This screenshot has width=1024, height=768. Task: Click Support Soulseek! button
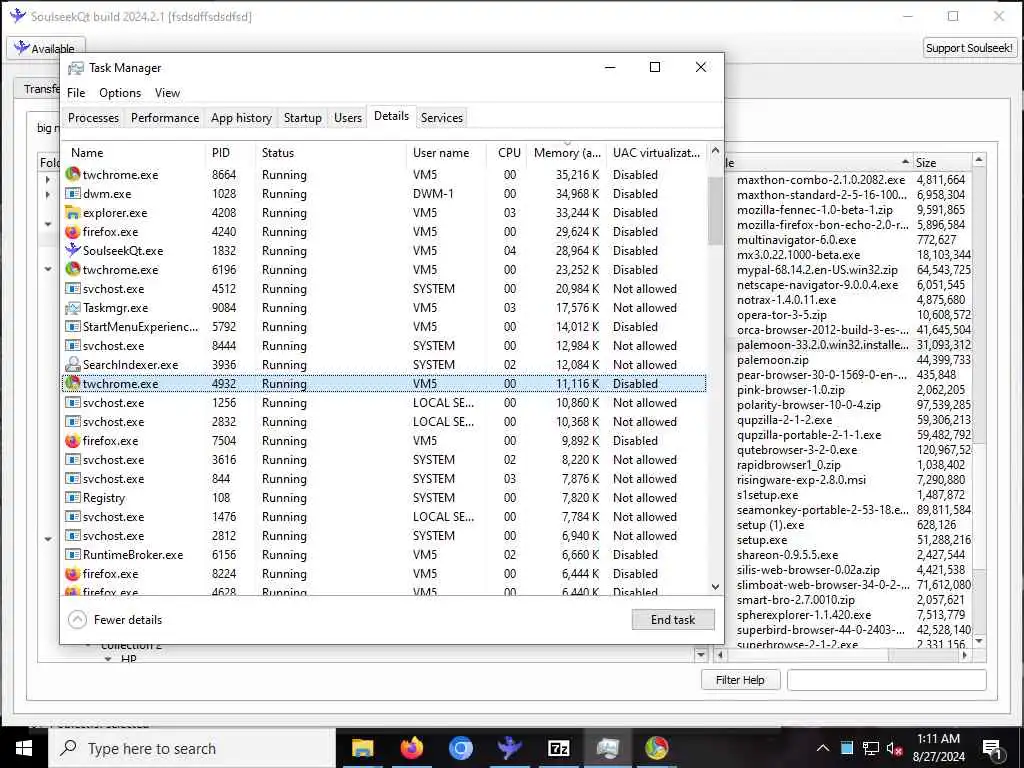click(x=969, y=48)
